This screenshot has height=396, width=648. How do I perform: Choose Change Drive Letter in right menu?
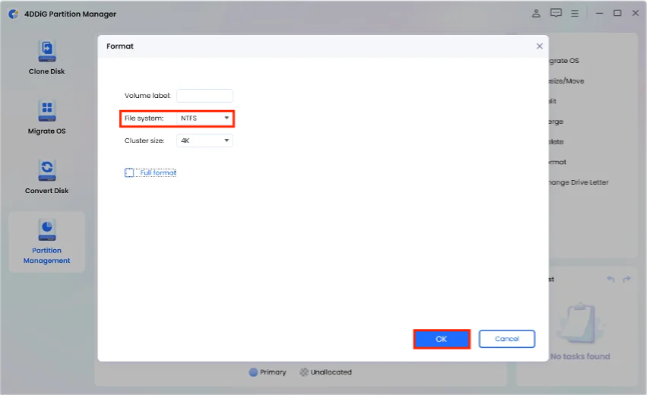(579, 182)
